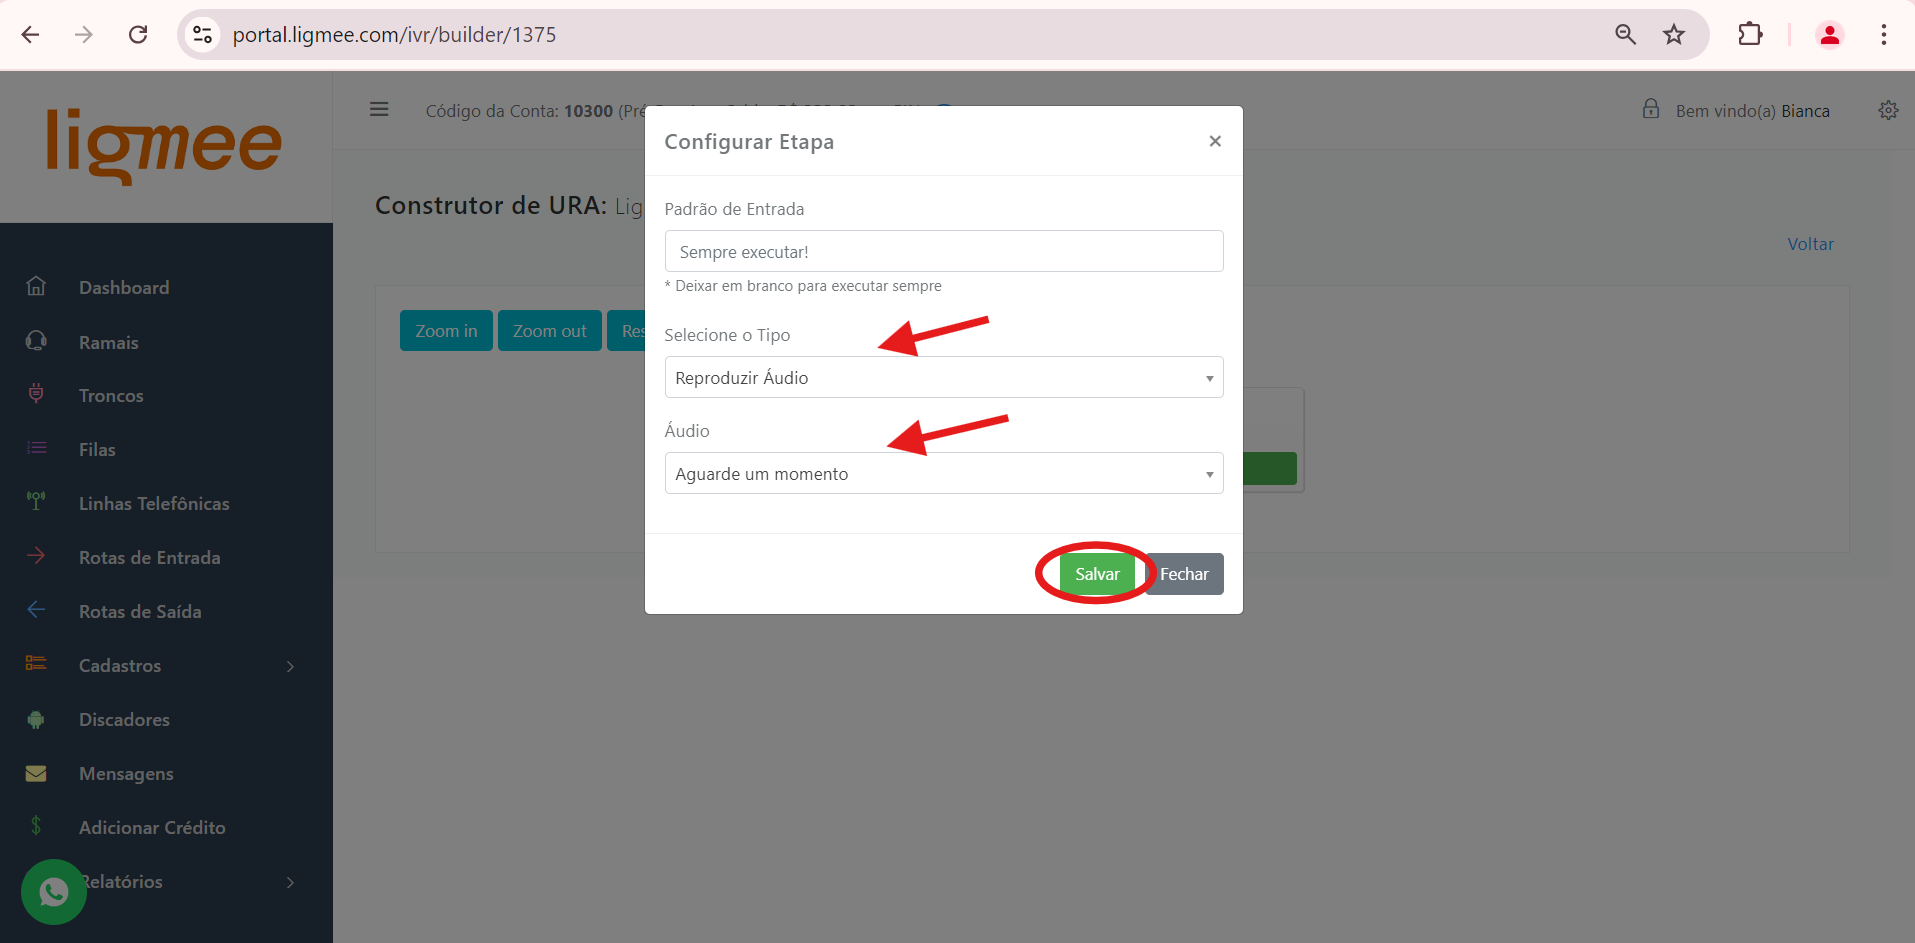Expand the Relatórios submenu arrow
The width and height of the screenshot is (1915, 943).
[290, 882]
